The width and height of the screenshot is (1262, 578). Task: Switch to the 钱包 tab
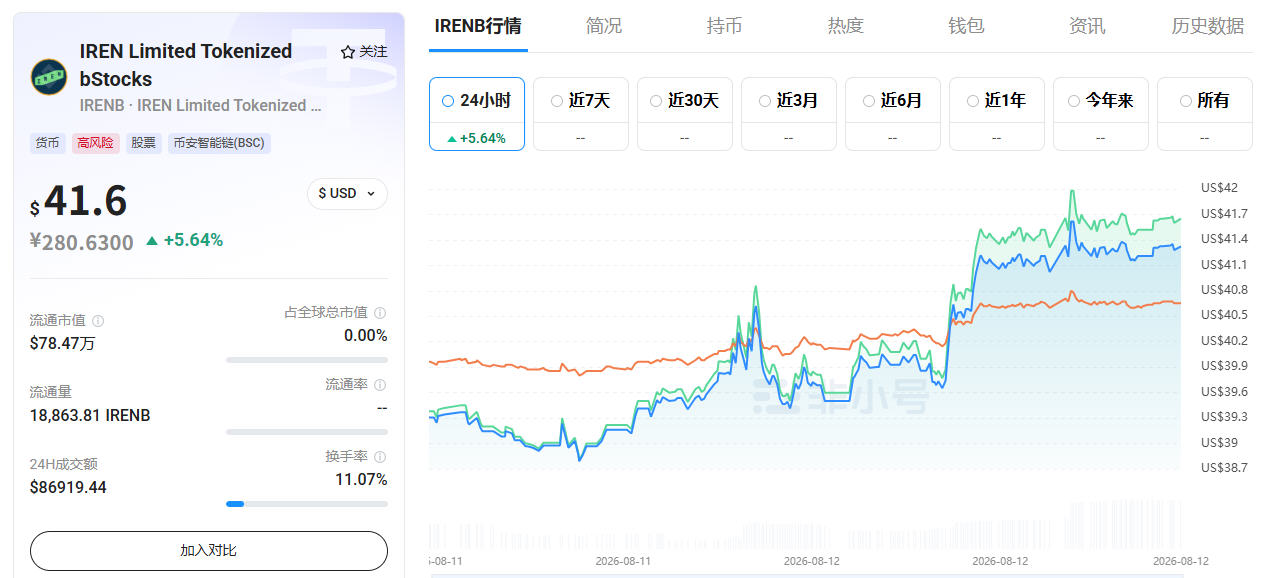click(966, 26)
